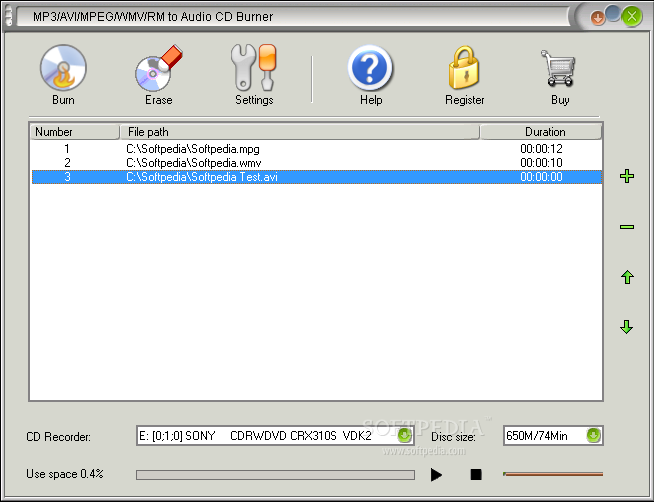Viewport: 654px width, 502px height.
Task: Open Help with the question mark icon
Action: click(x=370, y=68)
